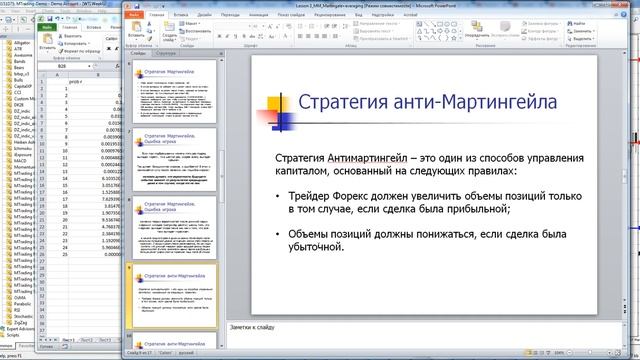
Task: Click the Parabolic indicator in MetaTrader navigator
Action: coord(19,304)
